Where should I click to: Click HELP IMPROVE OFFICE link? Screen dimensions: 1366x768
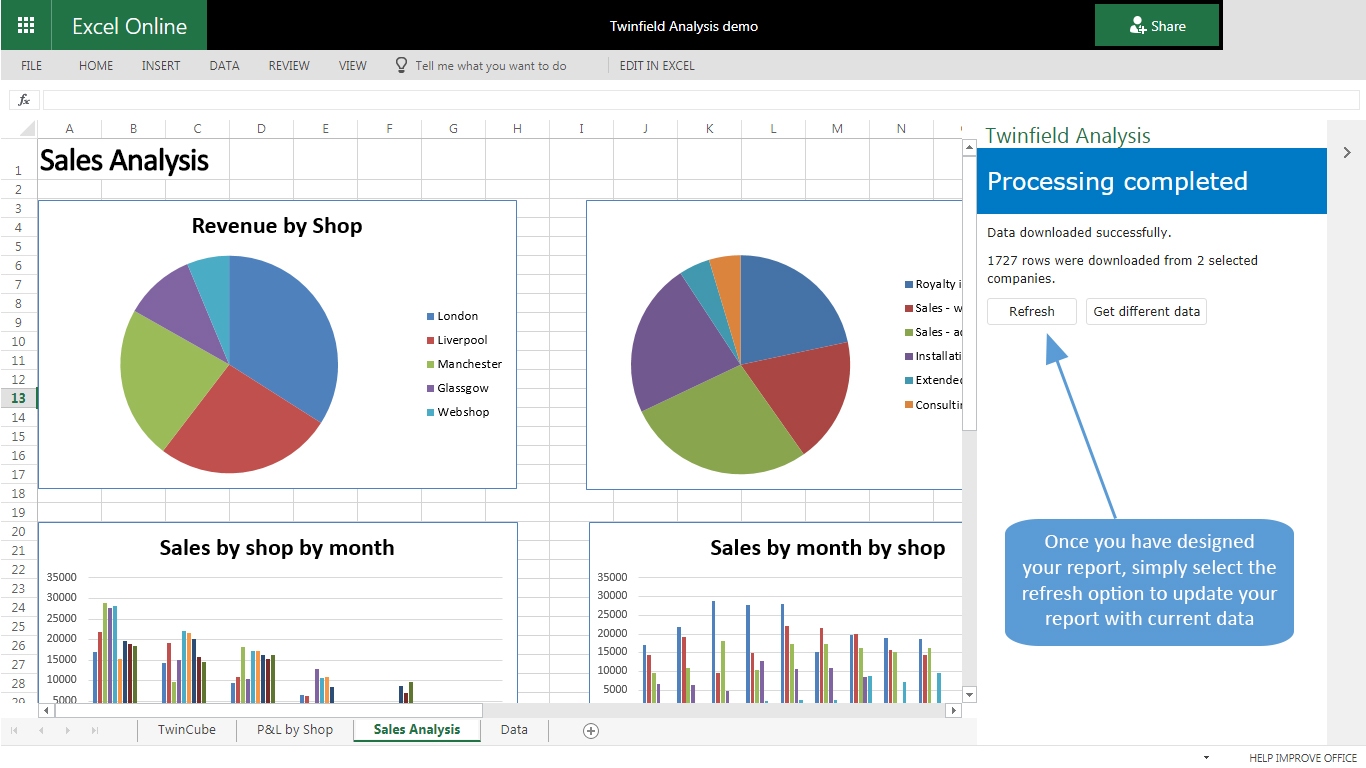point(1303,758)
